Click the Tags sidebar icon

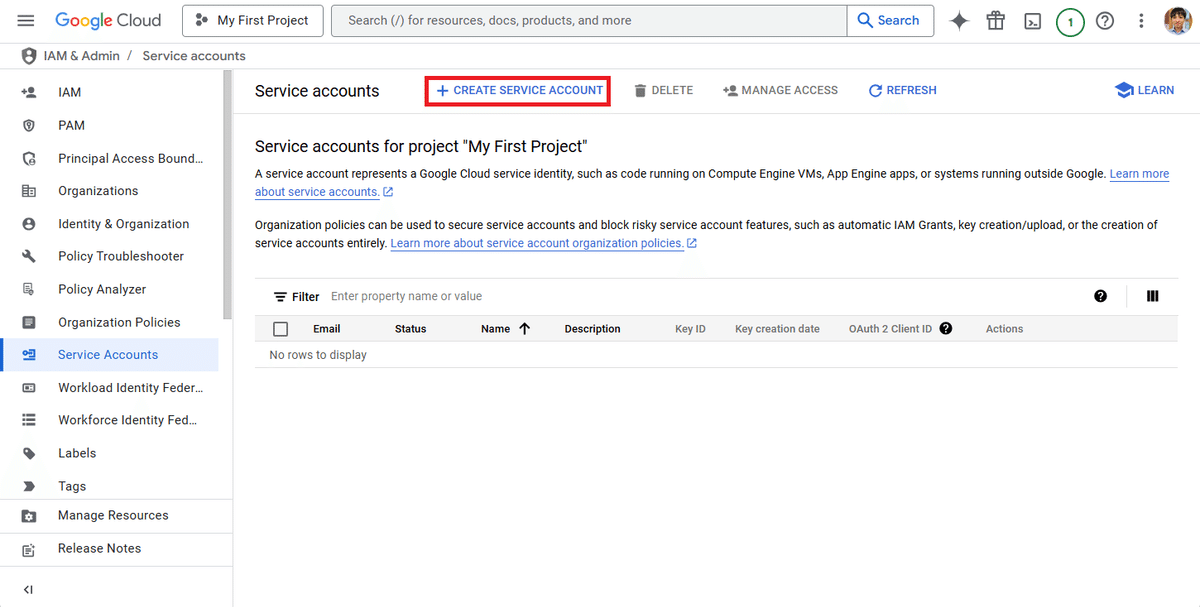29,486
